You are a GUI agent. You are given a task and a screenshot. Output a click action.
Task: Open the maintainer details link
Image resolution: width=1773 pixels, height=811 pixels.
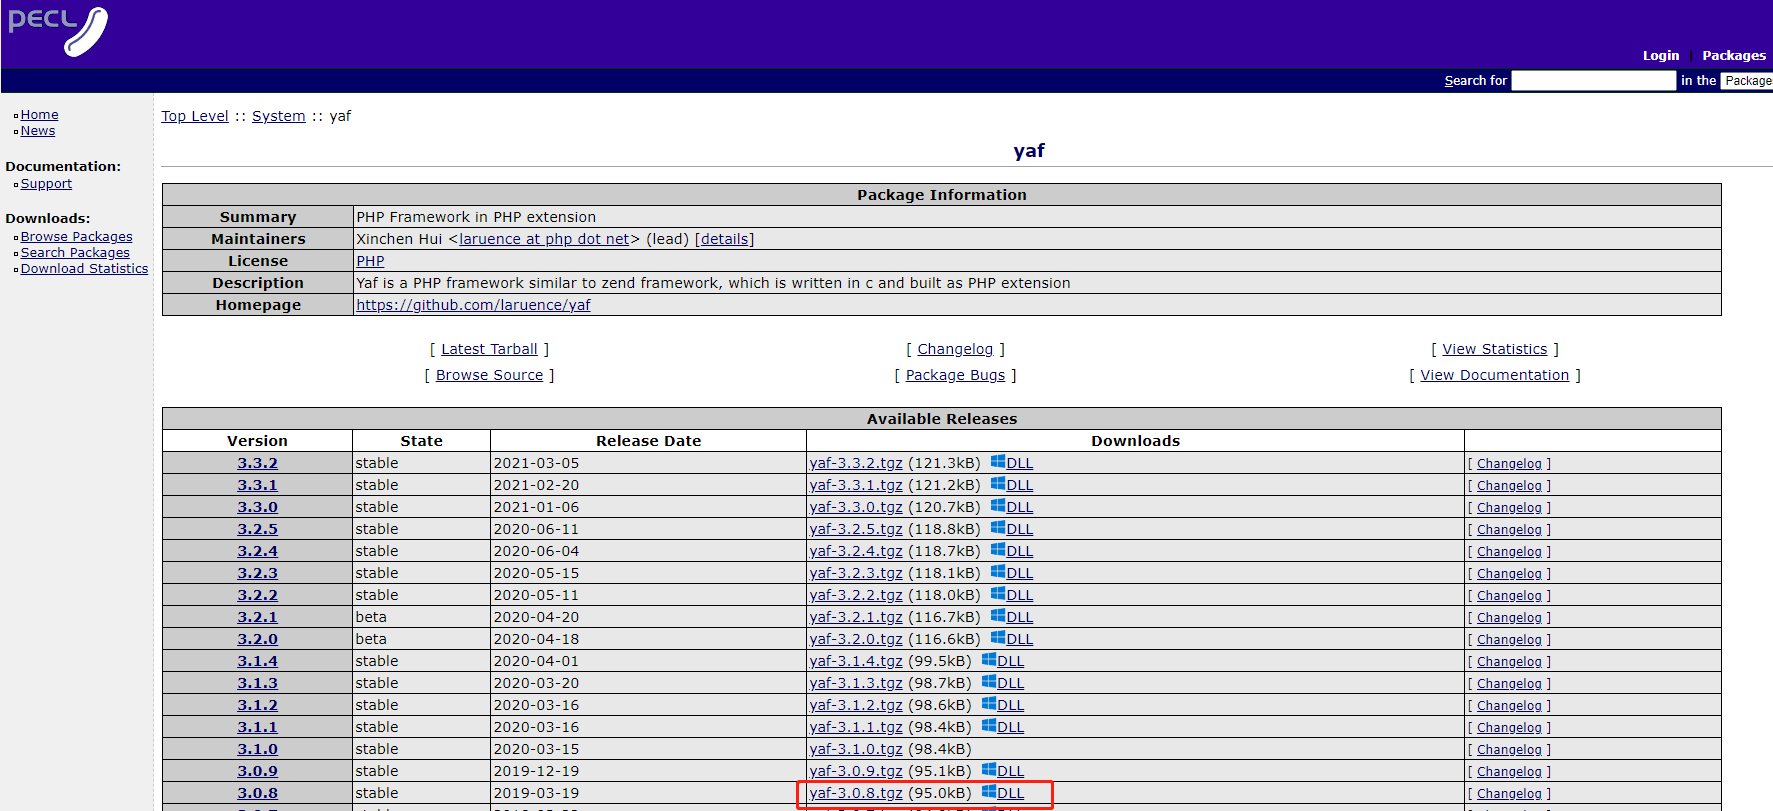point(724,239)
